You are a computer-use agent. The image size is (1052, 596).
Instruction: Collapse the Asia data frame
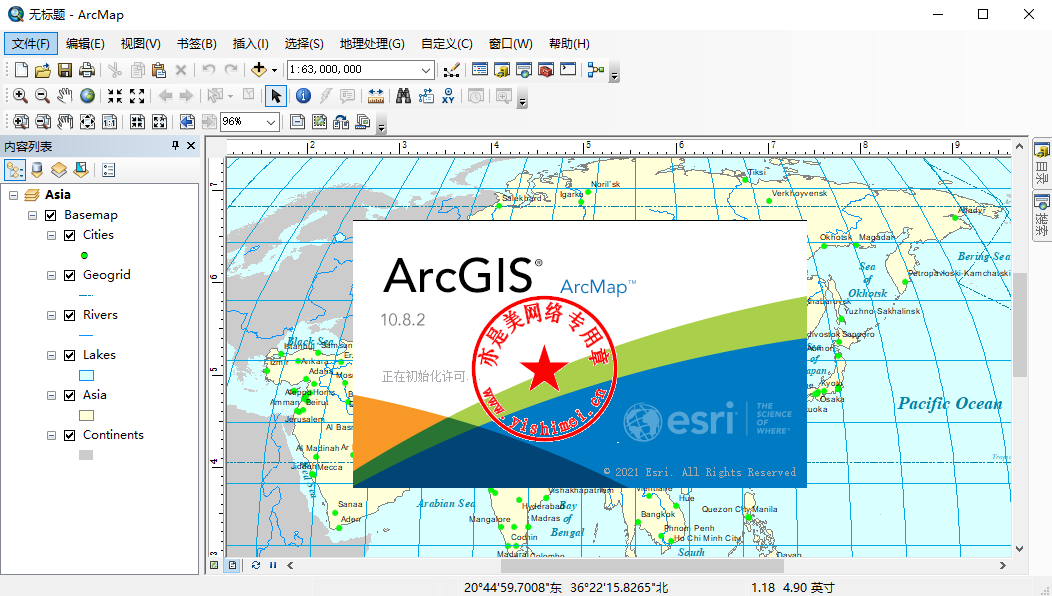pyautogui.click(x=13, y=195)
